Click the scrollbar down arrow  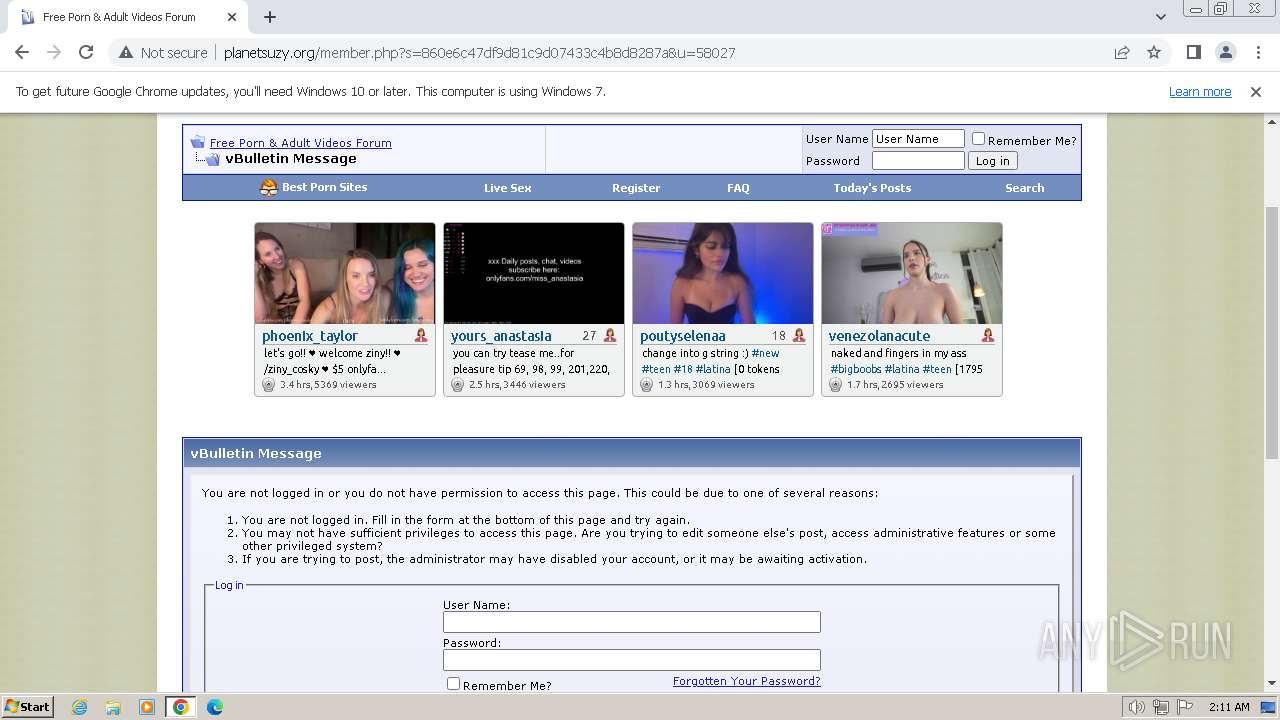click(1271, 684)
